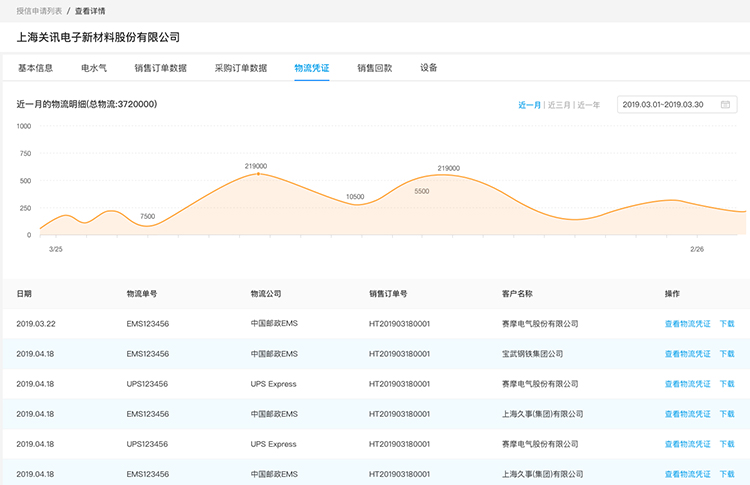The width and height of the screenshot is (750, 485).
Task: Open the date range picker 2019.03.01-2019.03.30
Action: tap(664, 104)
